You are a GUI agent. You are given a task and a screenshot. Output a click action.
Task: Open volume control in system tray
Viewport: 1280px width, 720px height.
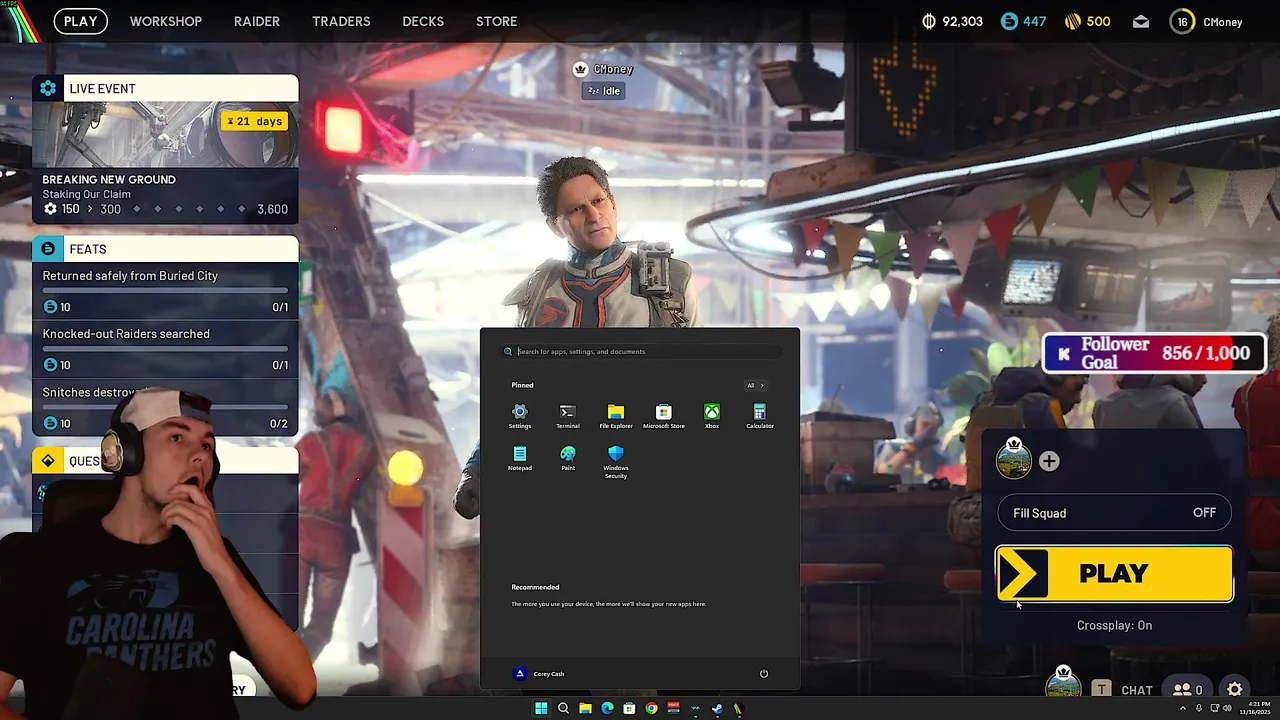[1226, 709]
